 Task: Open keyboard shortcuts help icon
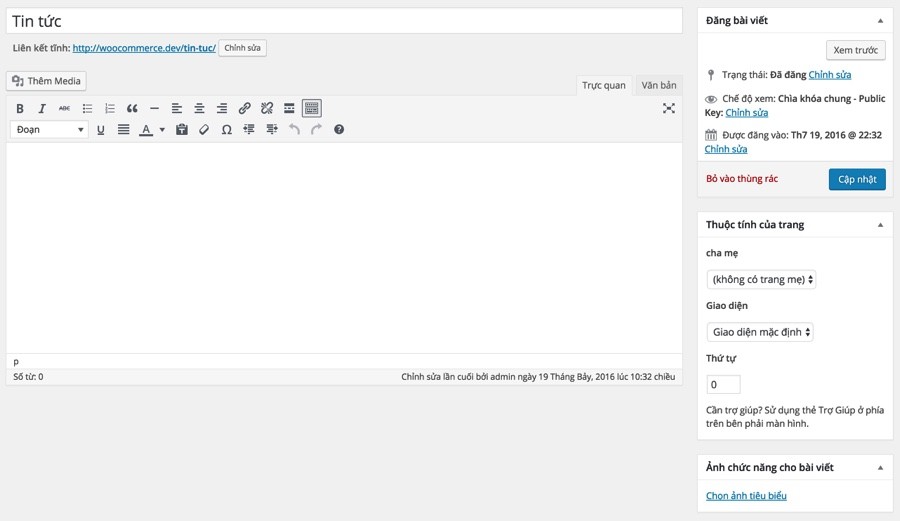pyautogui.click(x=339, y=130)
